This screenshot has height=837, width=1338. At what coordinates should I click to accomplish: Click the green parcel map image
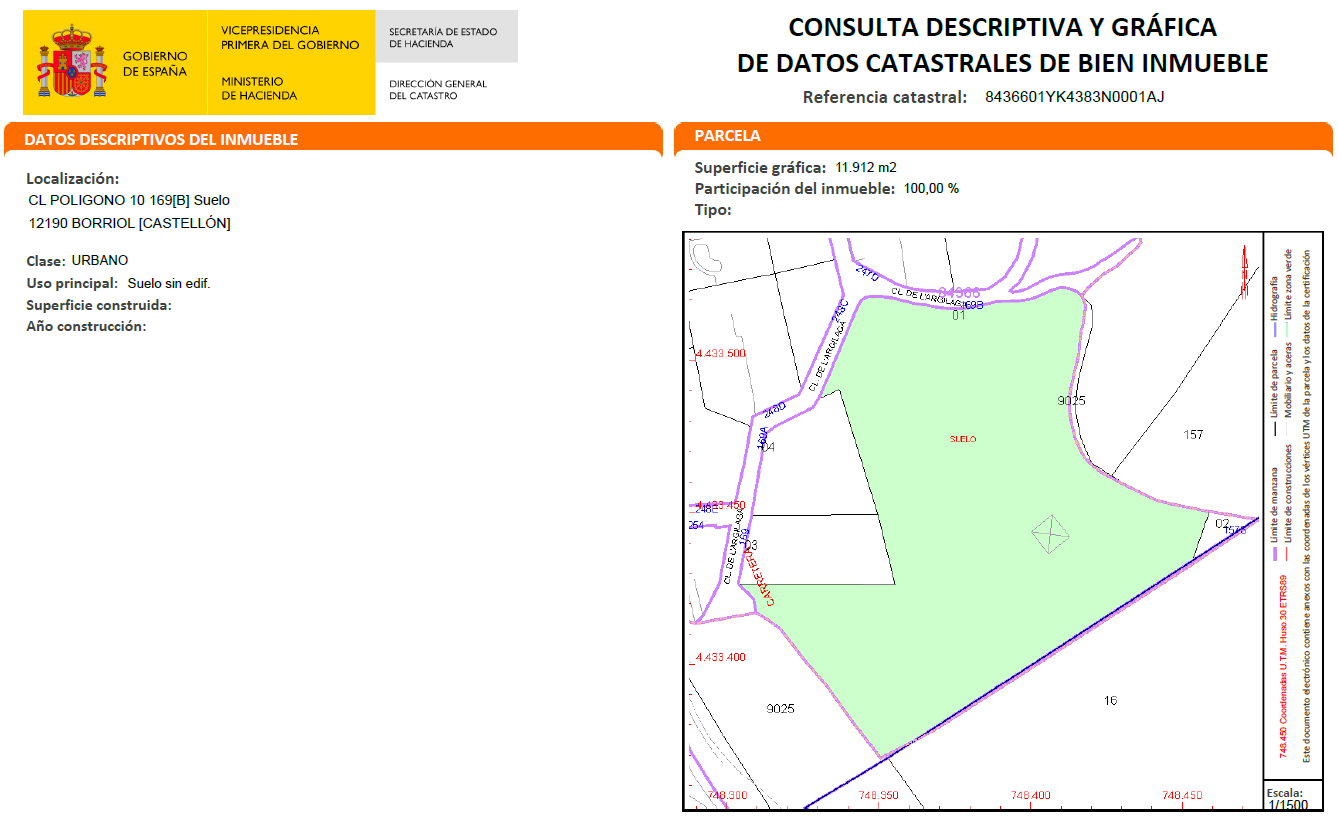[x=972, y=521]
